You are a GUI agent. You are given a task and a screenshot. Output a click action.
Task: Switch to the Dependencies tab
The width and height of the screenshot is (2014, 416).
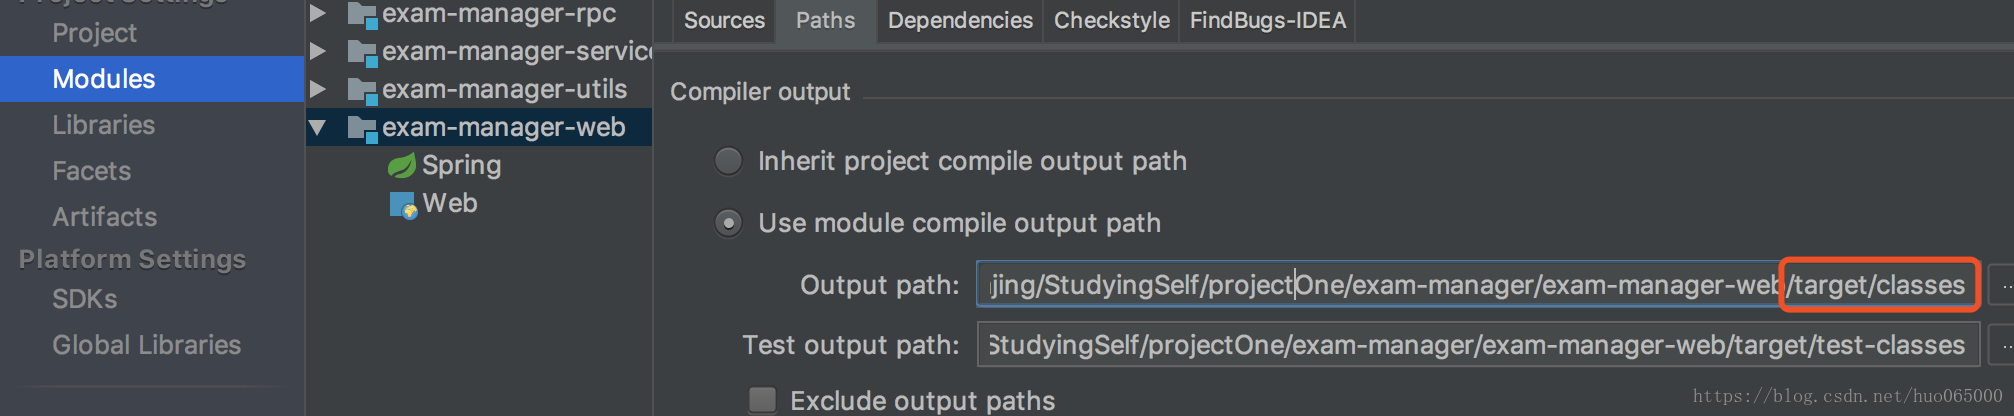[x=960, y=20]
